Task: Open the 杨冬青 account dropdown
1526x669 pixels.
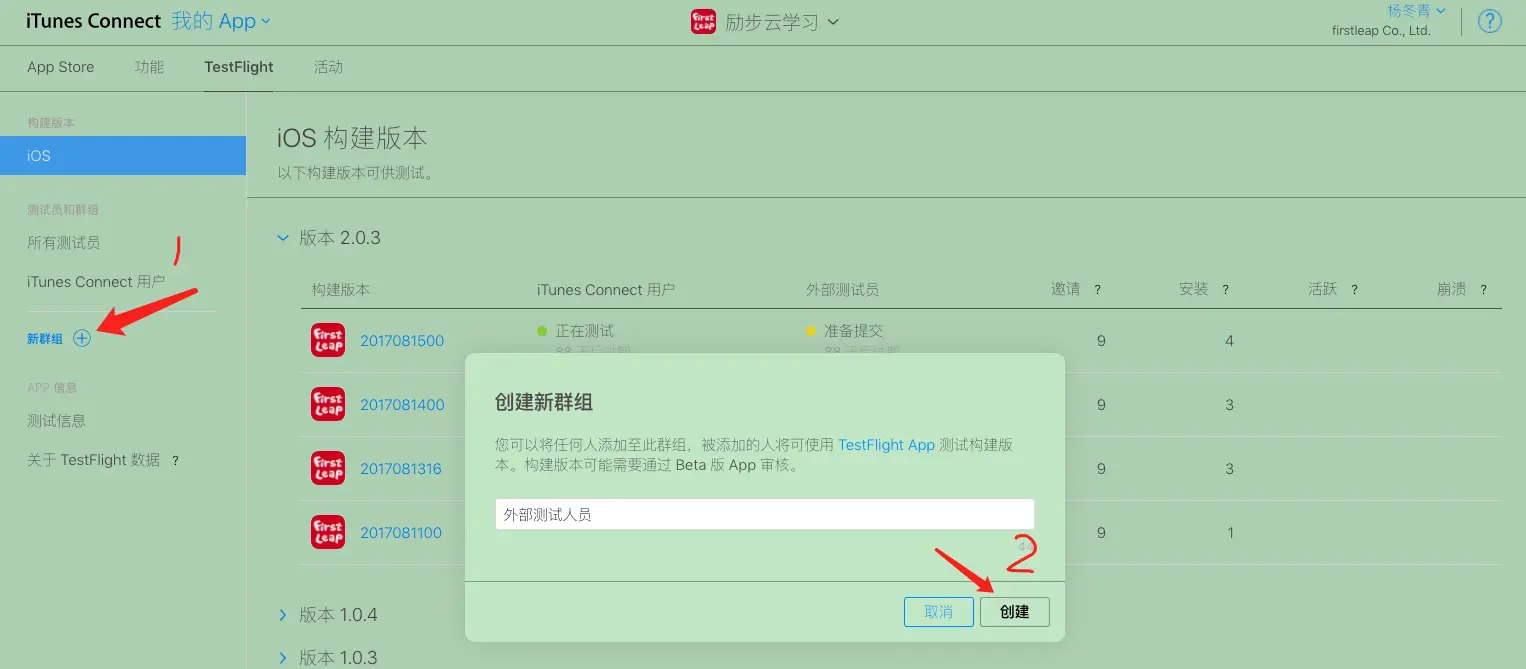Action: (x=1414, y=12)
